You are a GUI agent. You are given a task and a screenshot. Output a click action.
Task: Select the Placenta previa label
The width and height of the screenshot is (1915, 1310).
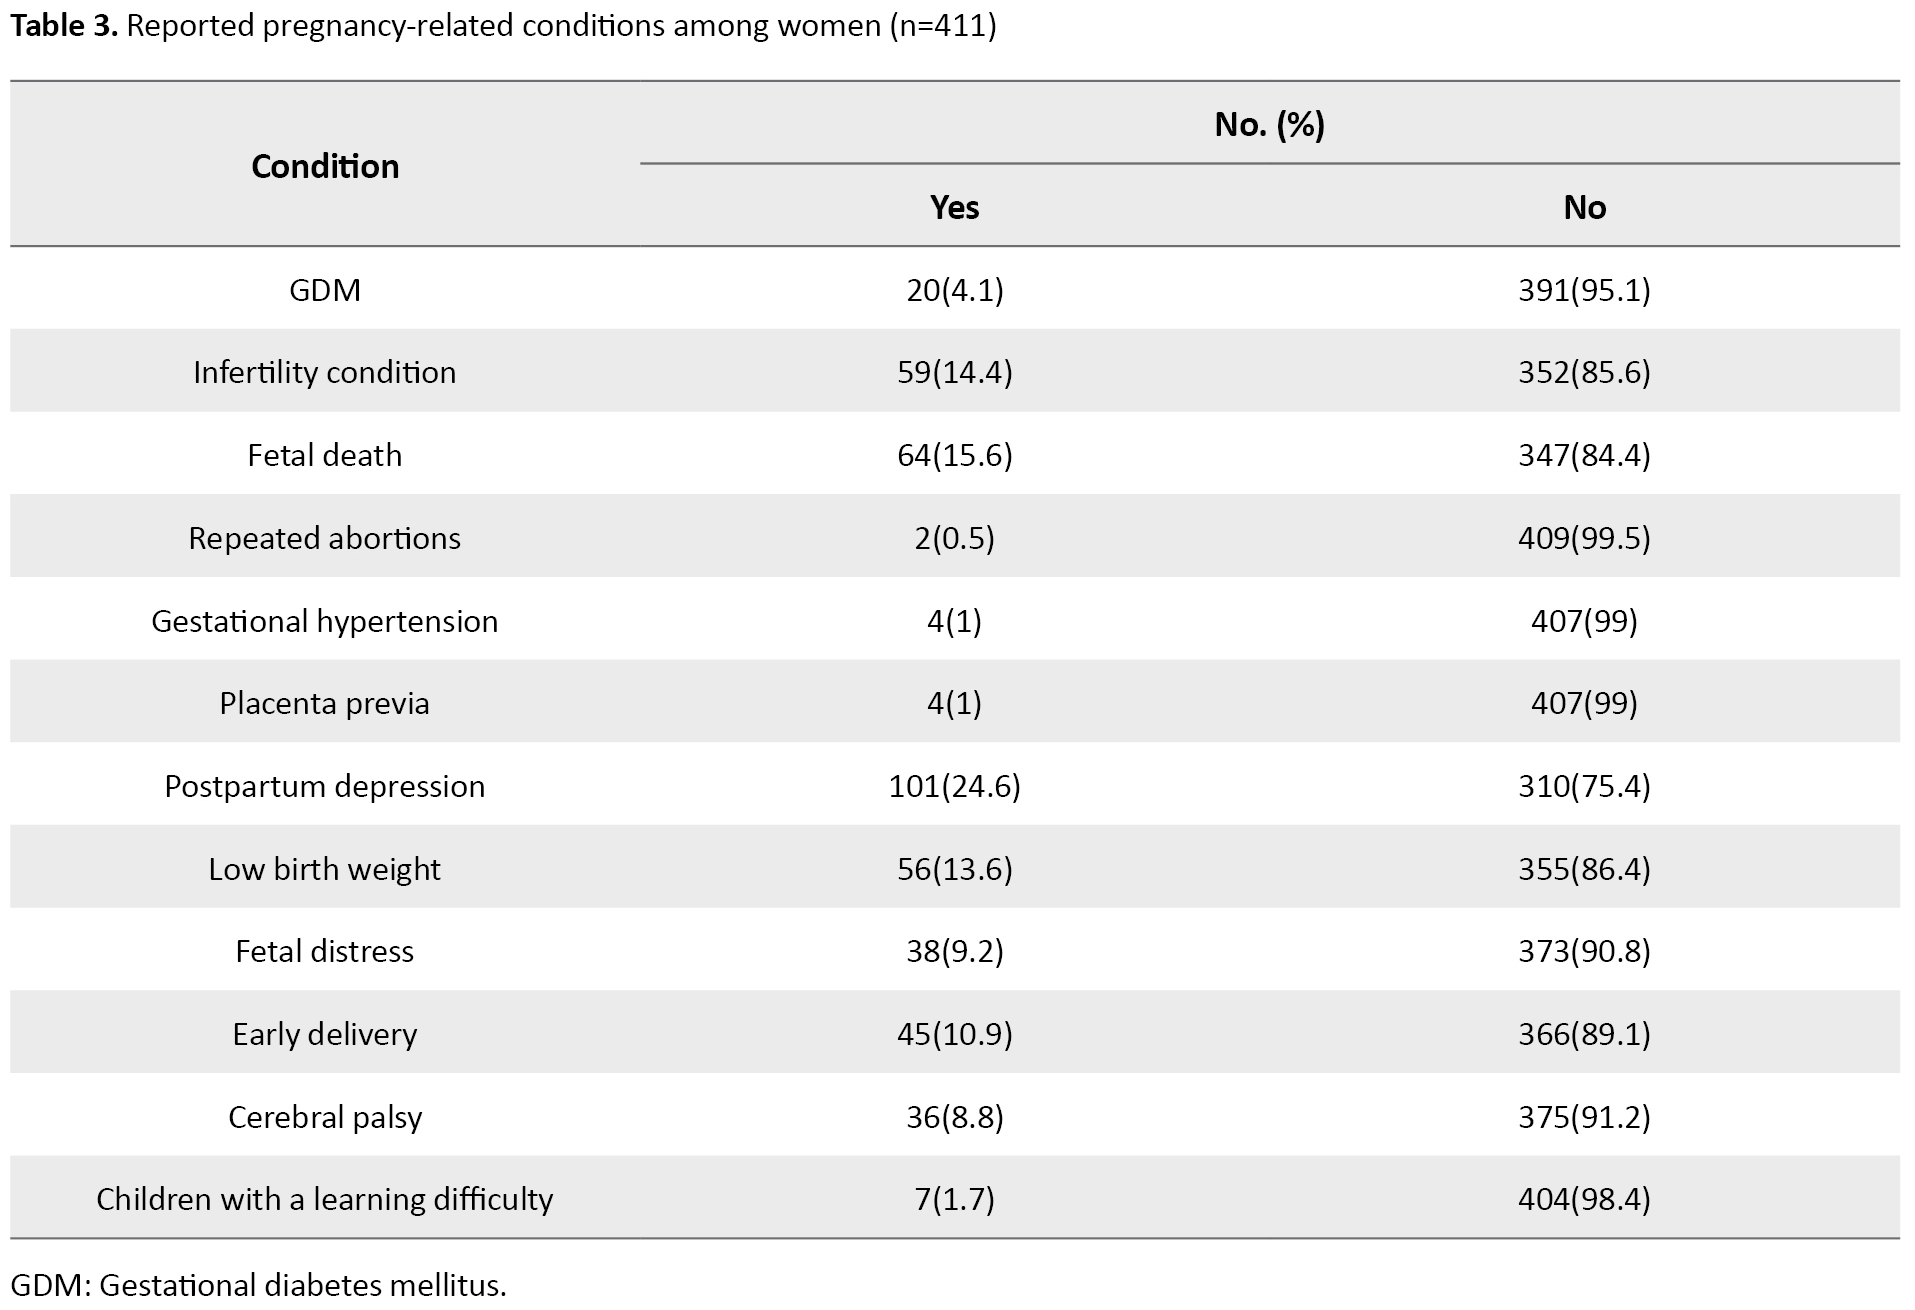pyautogui.click(x=325, y=703)
